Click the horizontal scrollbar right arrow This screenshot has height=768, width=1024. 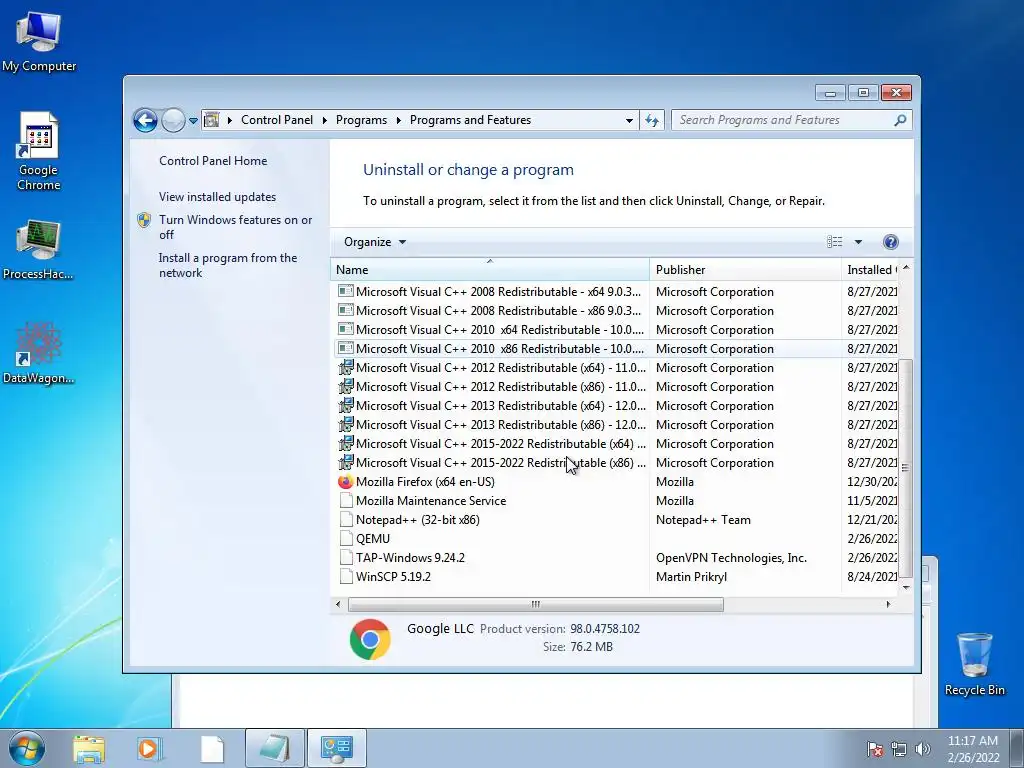pos(888,604)
